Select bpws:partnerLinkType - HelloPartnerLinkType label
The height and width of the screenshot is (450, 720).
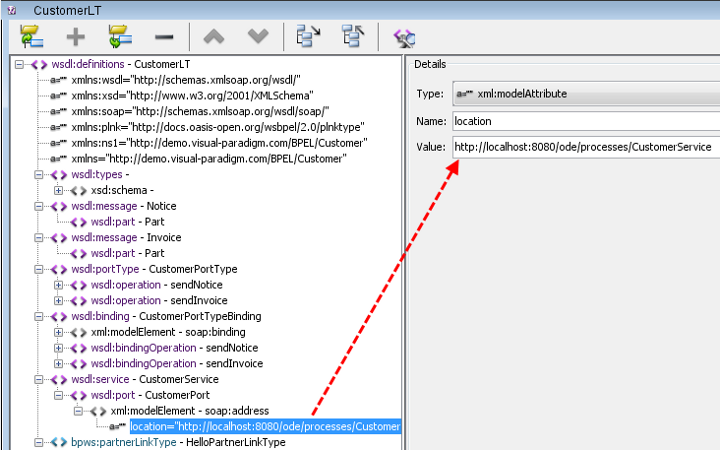click(x=178, y=442)
